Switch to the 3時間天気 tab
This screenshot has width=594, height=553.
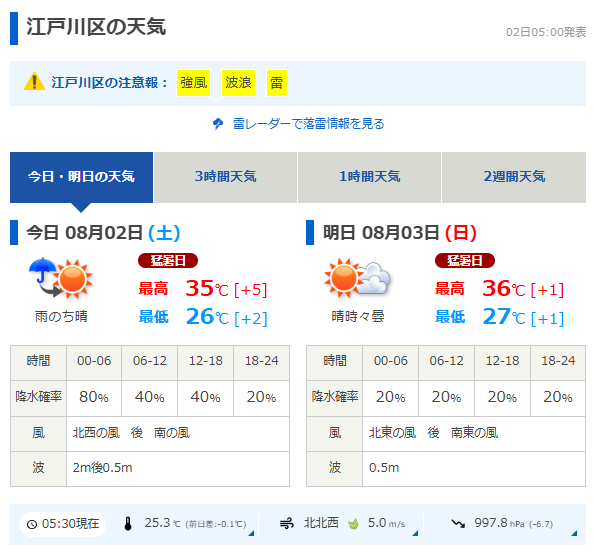tap(225, 177)
